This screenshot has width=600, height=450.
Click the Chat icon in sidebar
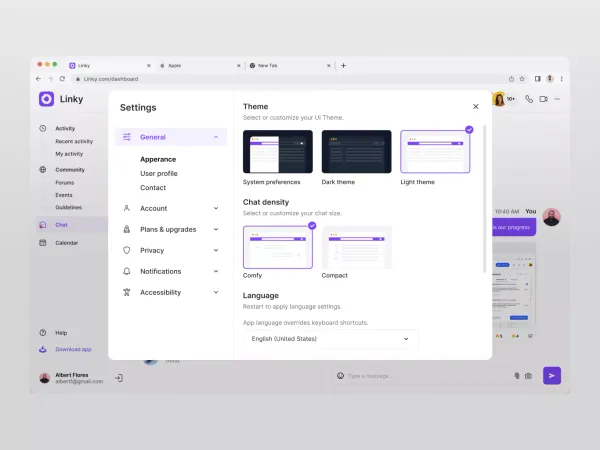tap(43, 225)
